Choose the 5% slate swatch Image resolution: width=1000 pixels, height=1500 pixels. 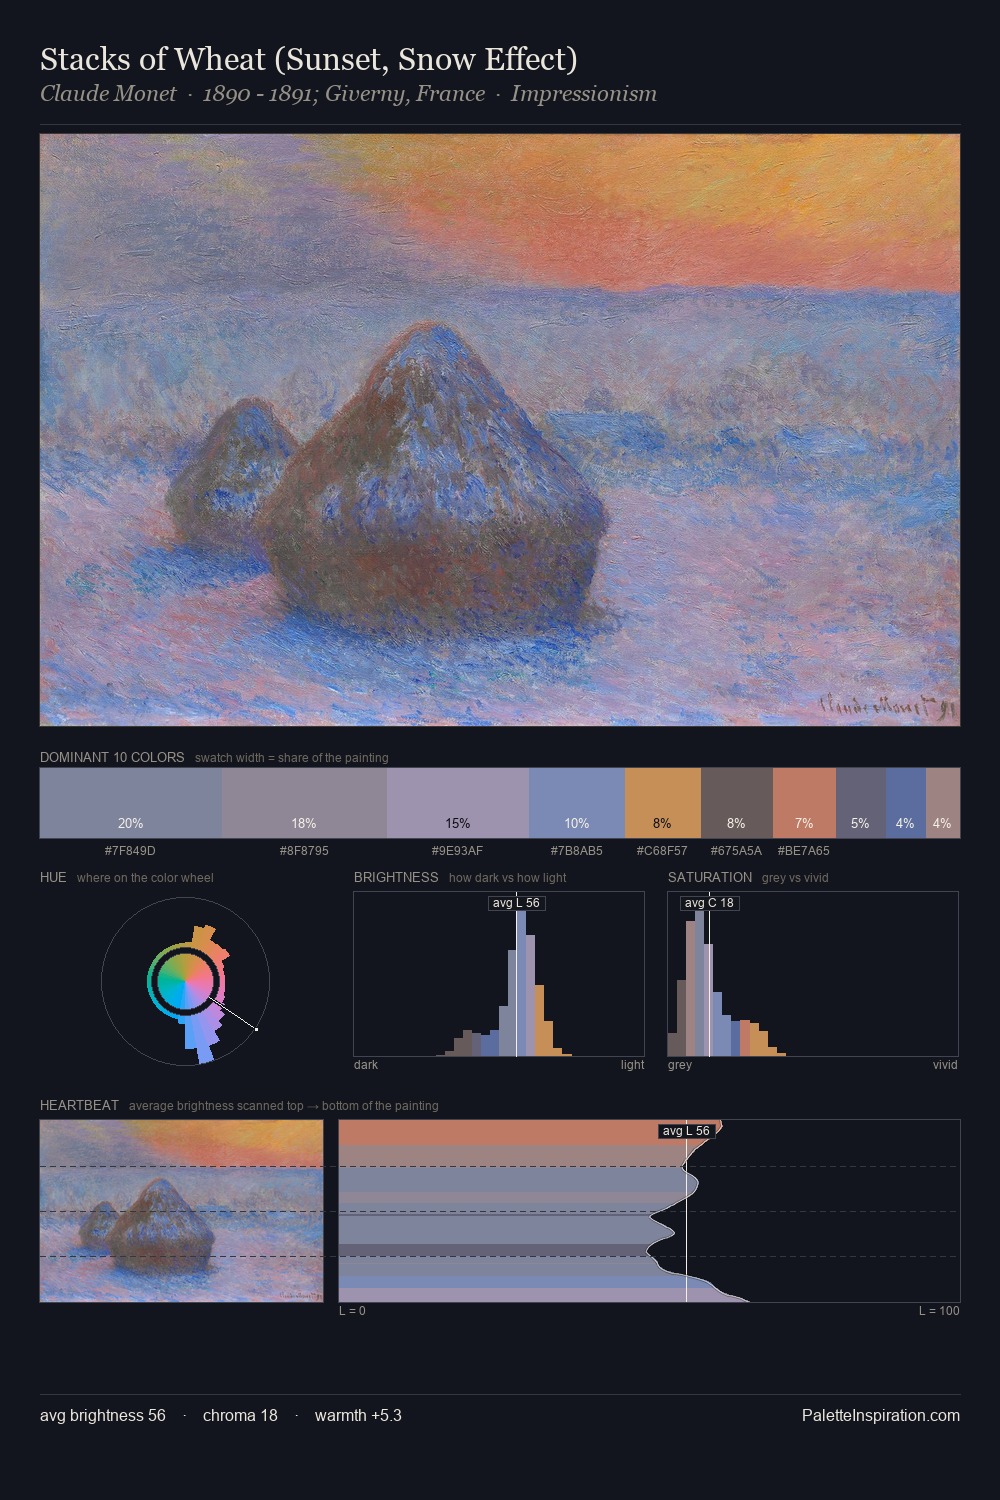point(861,802)
